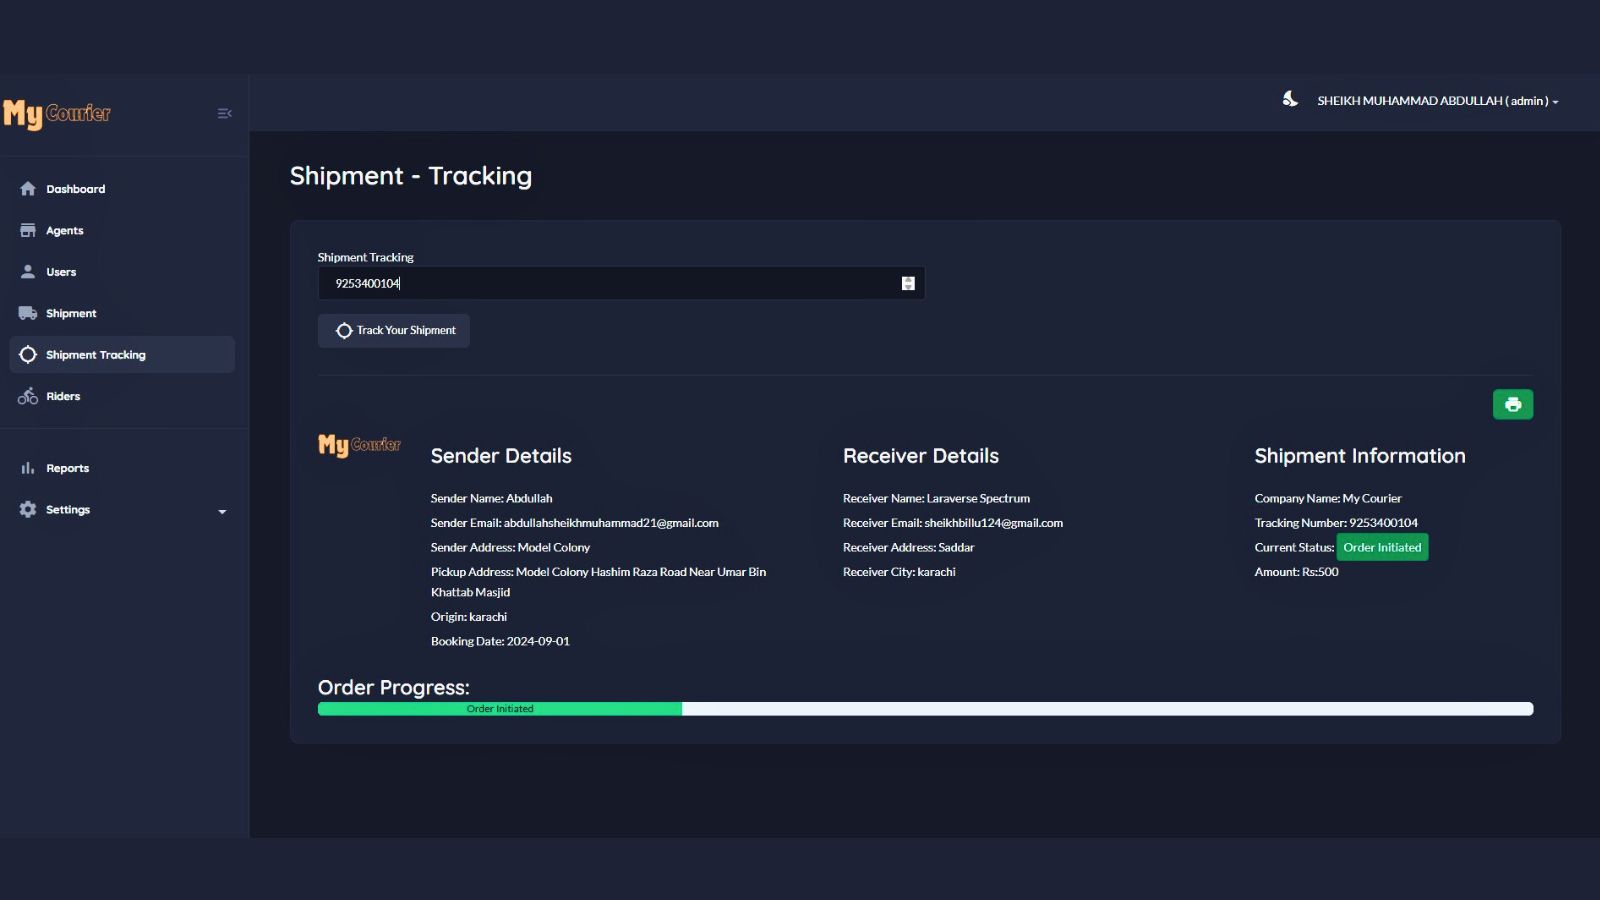Click the My Courier logo beside Sender Details
The width and height of the screenshot is (1600, 900).
(359, 445)
